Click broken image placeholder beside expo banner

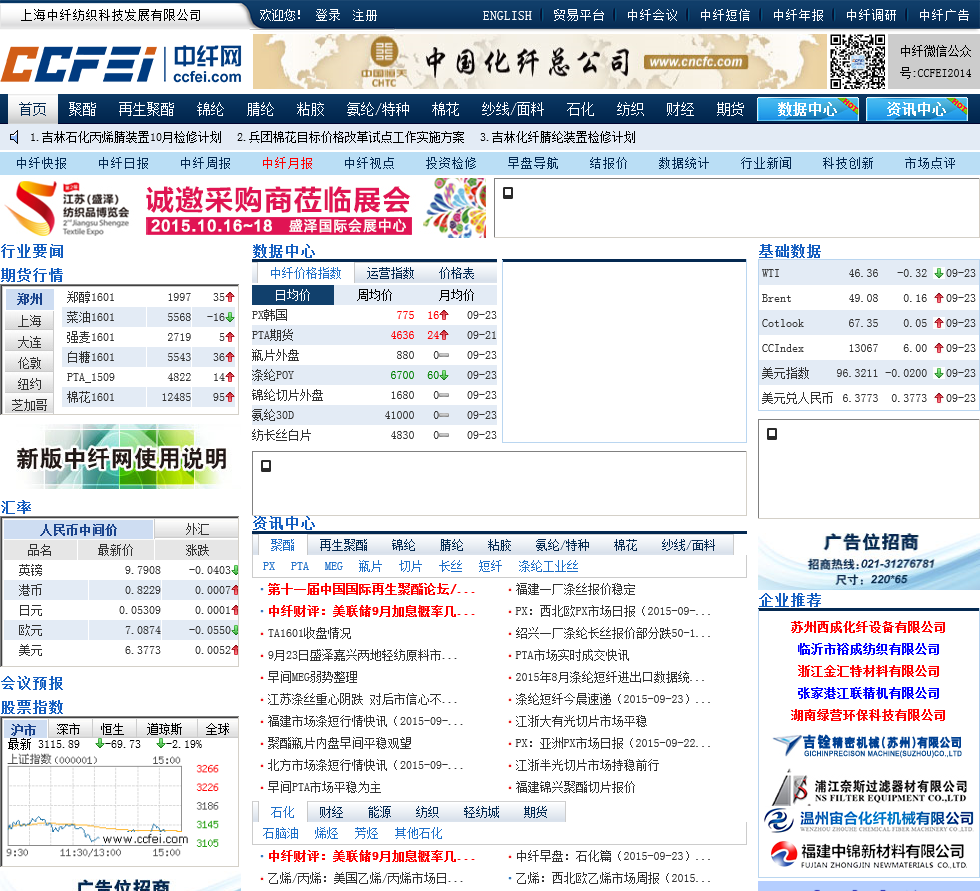508,193
